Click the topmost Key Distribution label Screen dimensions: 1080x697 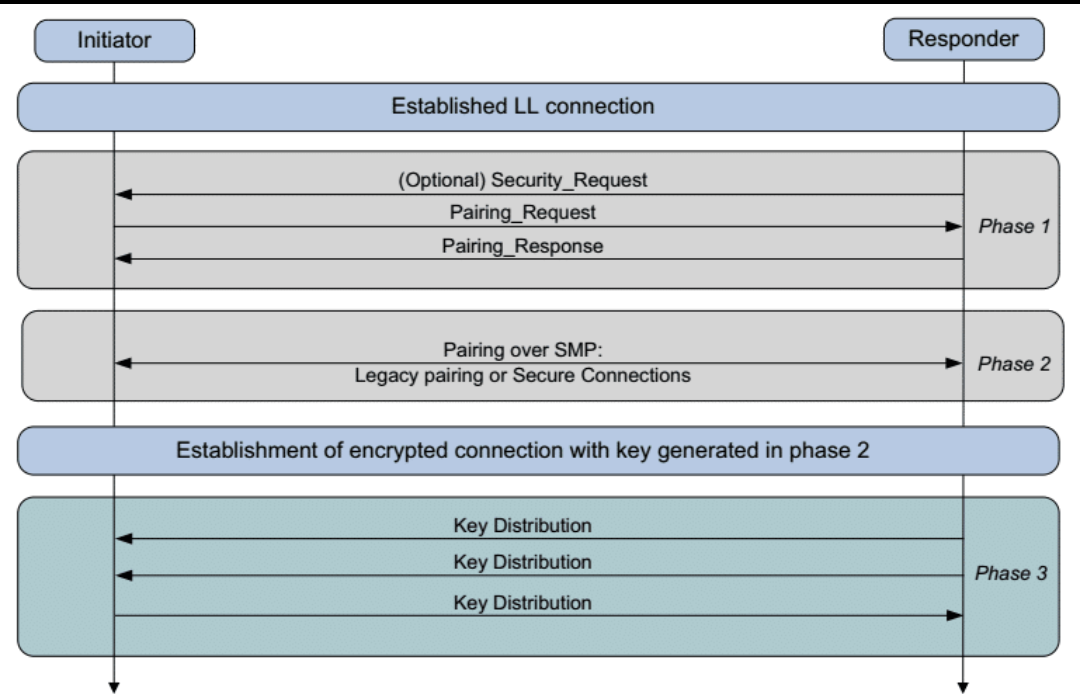(523, 525)
